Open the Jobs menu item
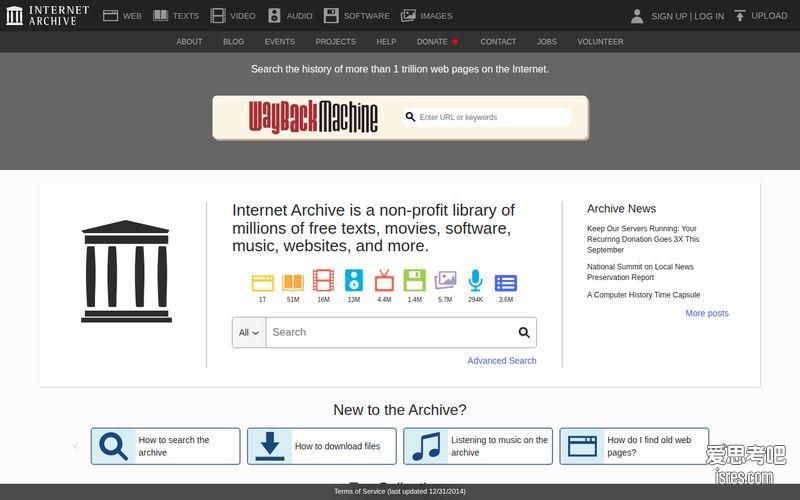Screen dimensions: 800x500 click(546, 41)
